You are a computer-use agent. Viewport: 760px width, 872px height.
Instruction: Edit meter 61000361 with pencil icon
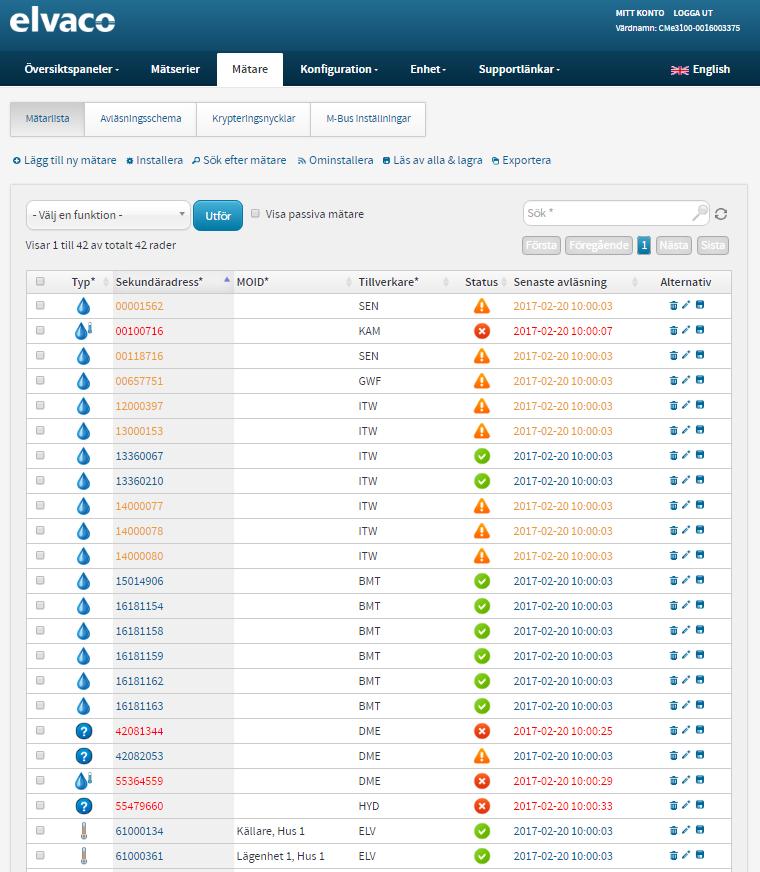pos(686,855)
